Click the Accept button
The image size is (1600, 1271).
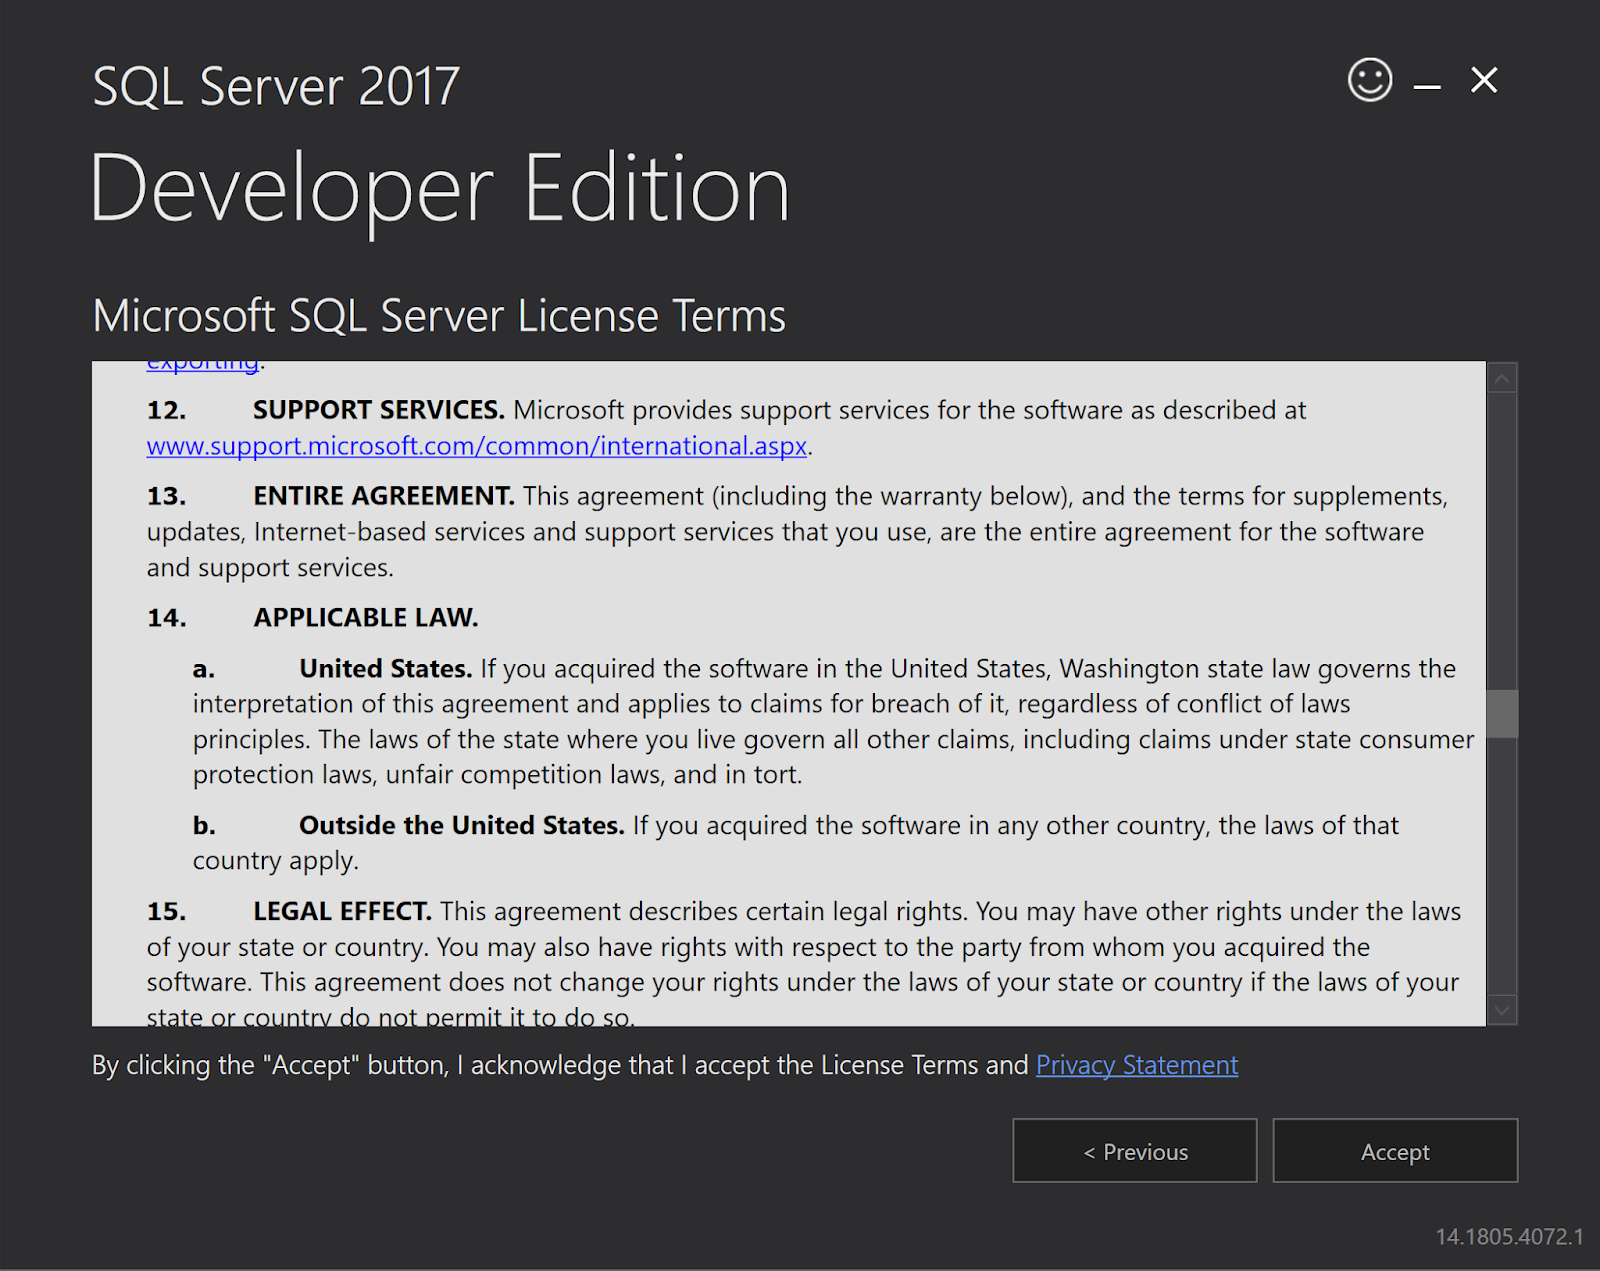coord(1394,1150)
